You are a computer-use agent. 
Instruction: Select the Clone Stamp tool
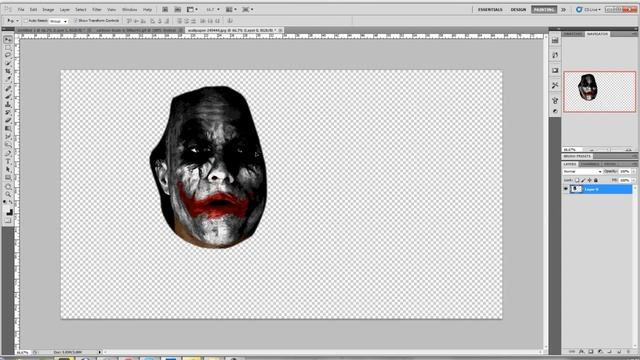coord(8,104)
